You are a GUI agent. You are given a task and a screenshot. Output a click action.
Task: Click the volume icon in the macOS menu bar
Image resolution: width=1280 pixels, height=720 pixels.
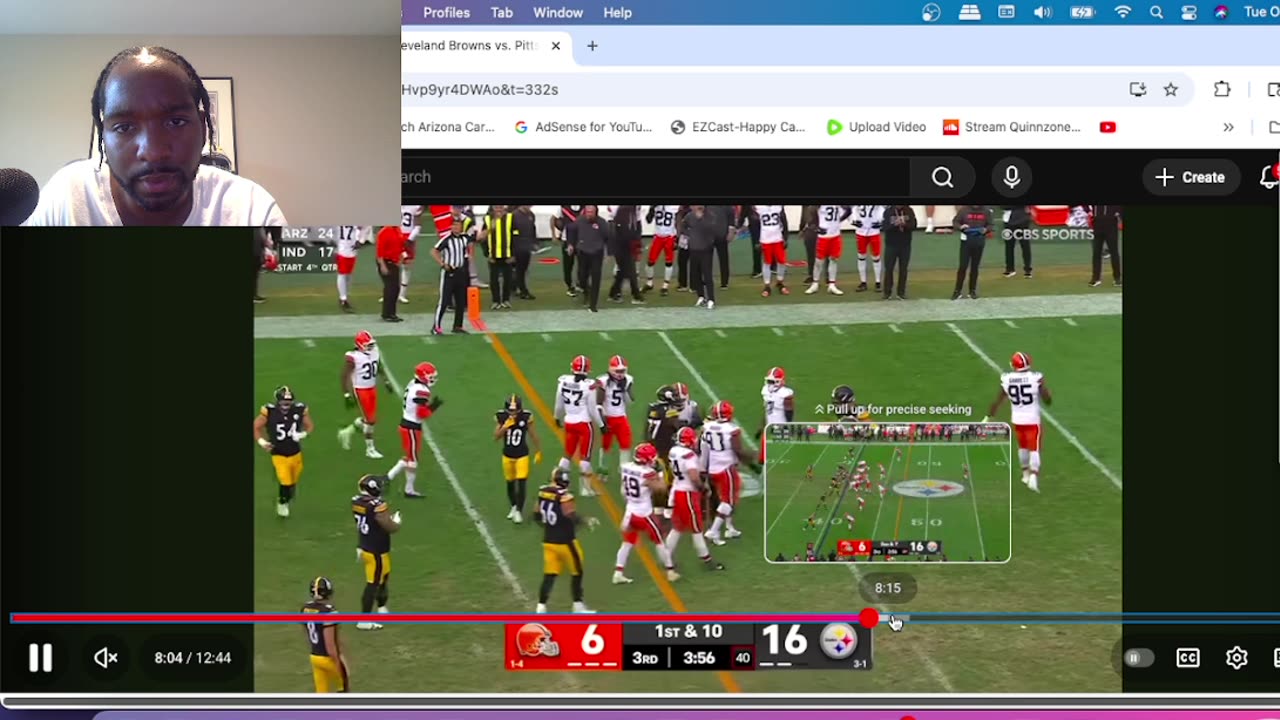coord(1042,13)
